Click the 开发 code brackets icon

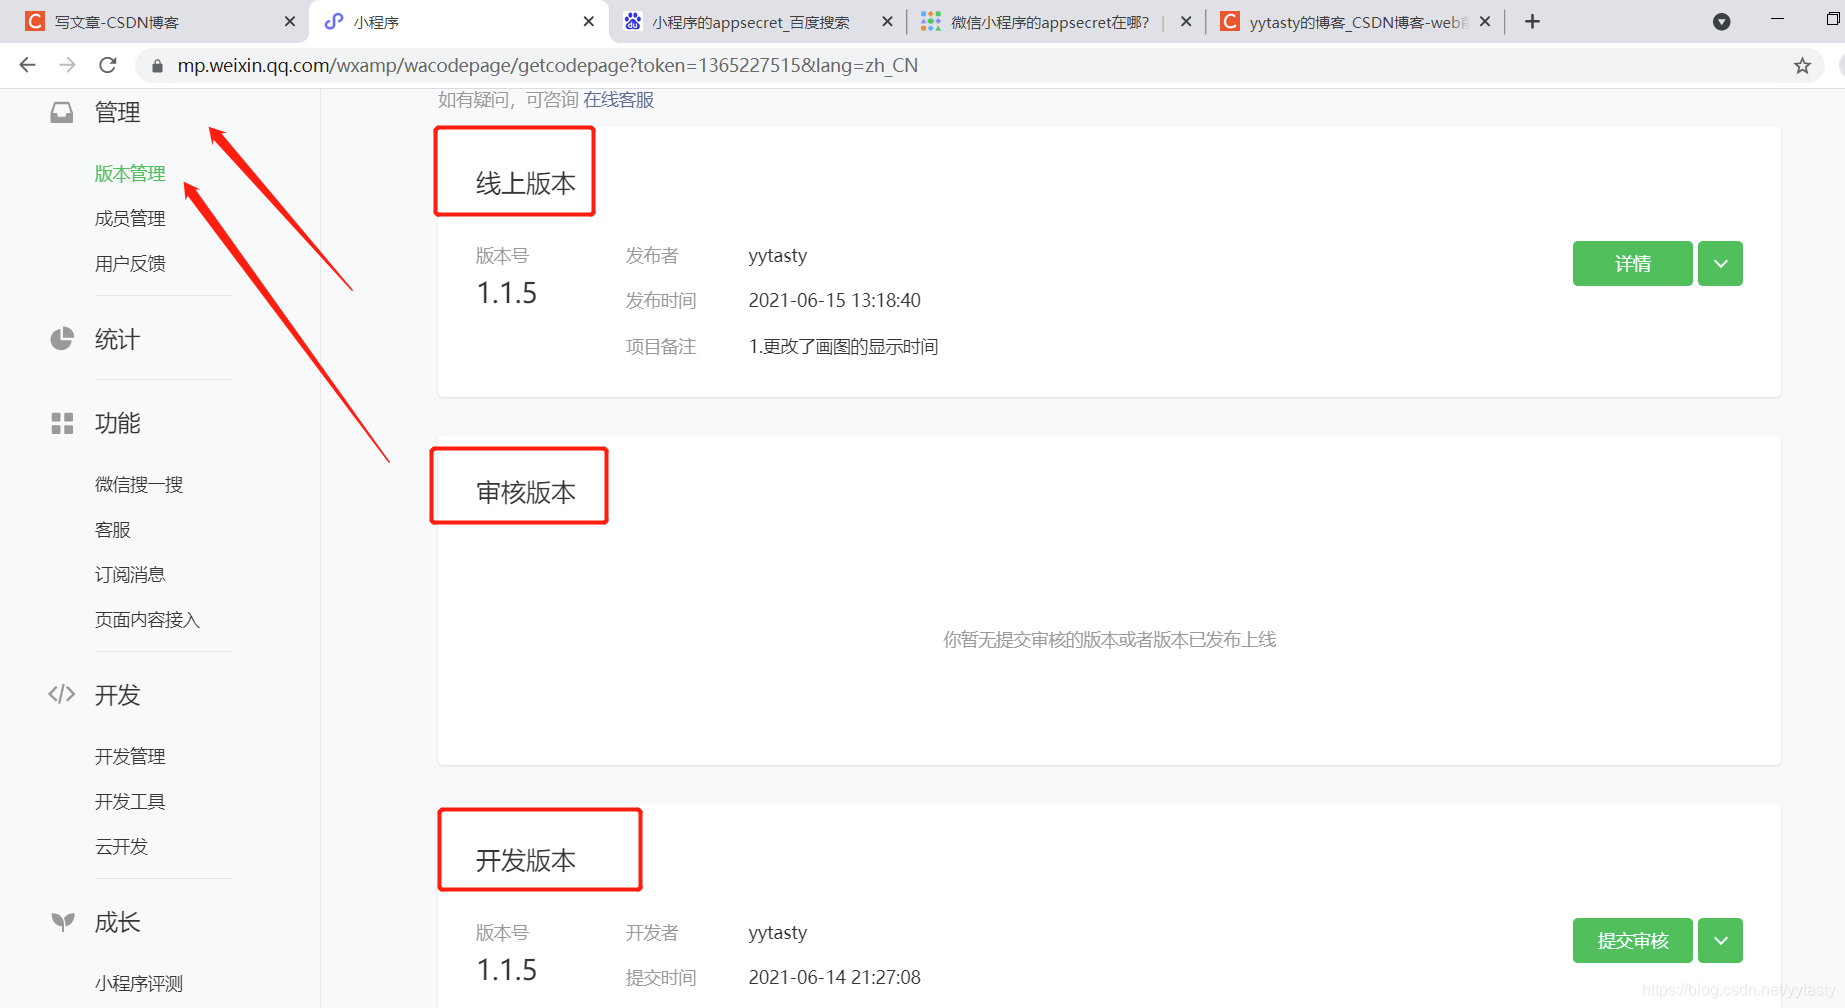(x=62, y=694)
